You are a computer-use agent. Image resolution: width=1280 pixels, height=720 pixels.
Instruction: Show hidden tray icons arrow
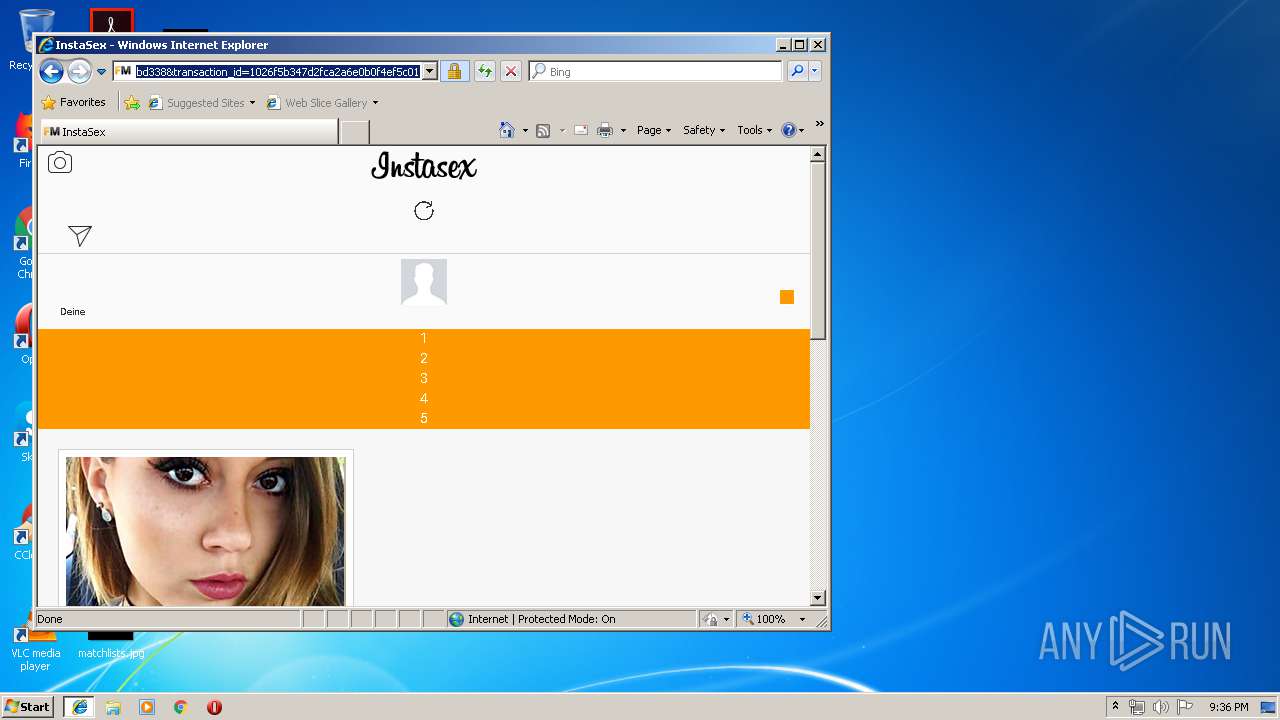click(1115, 707)
